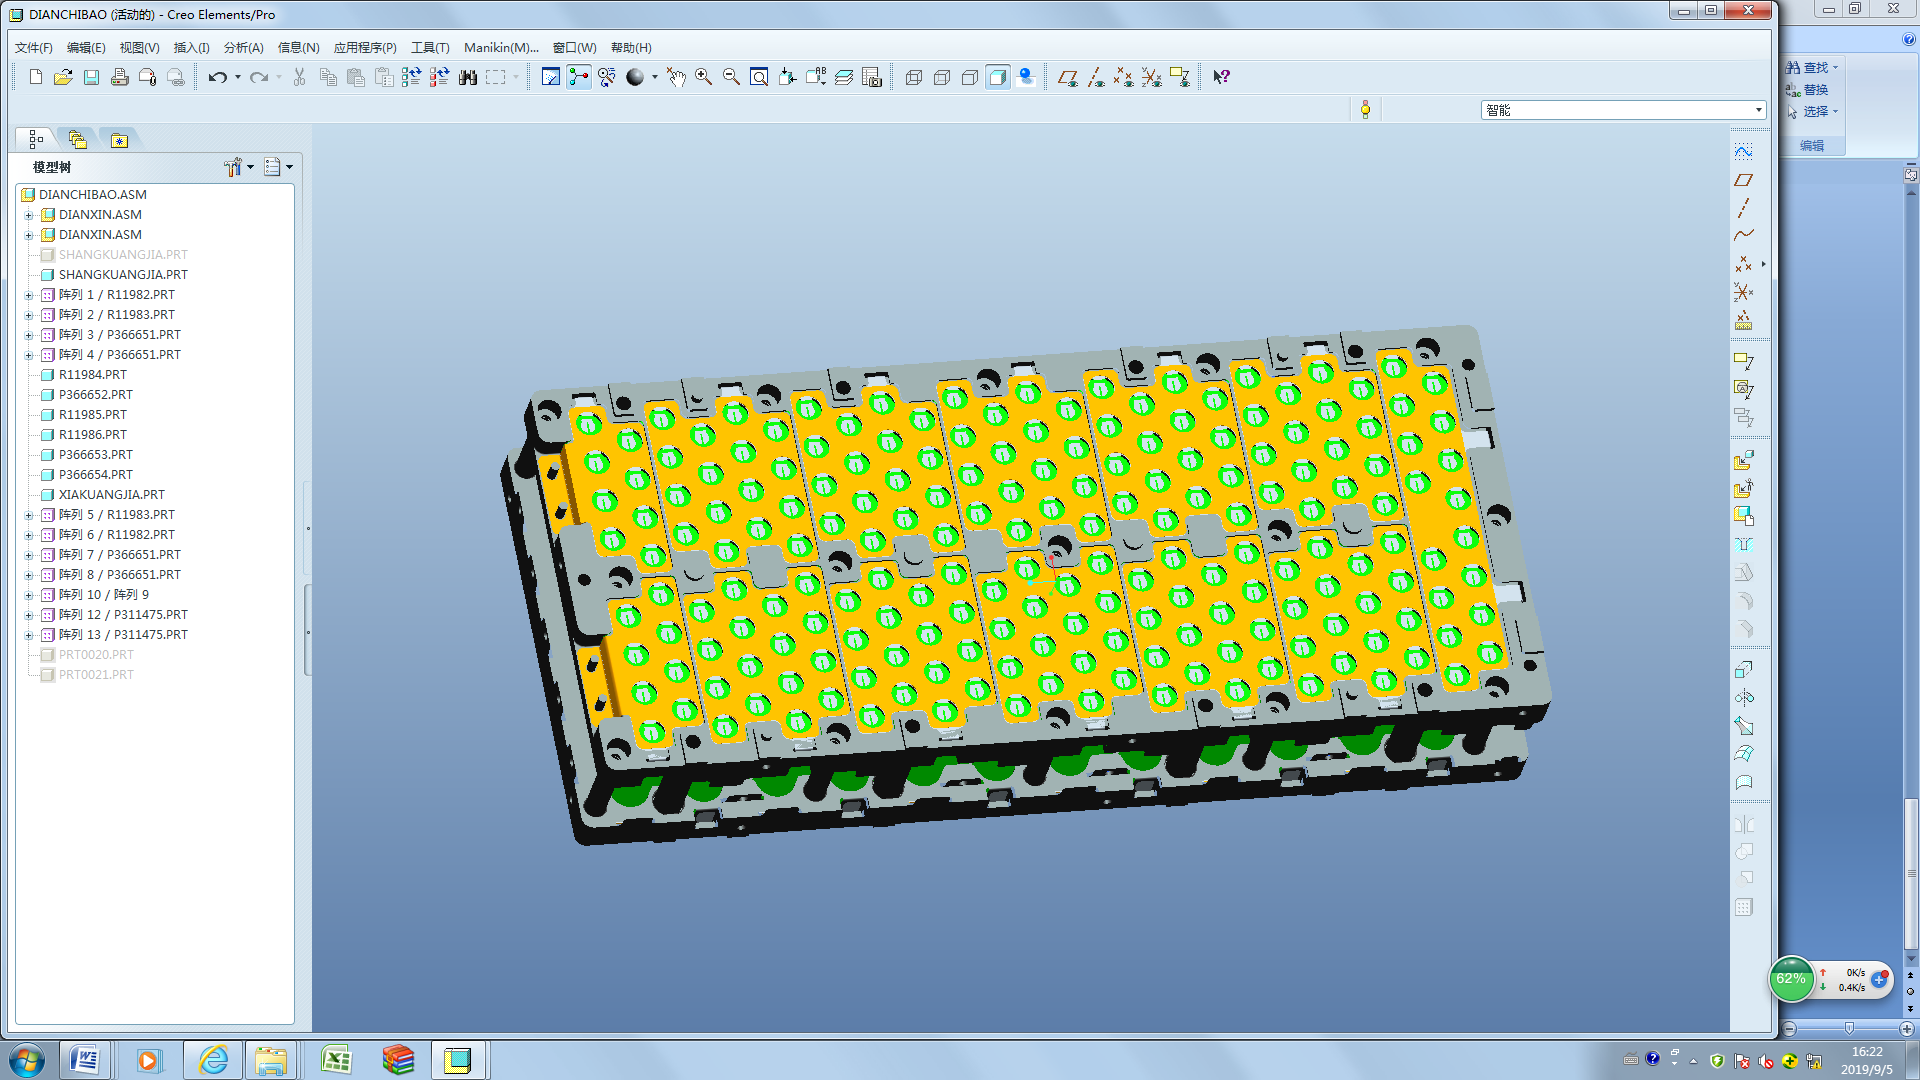The image size is (1920, 1080).
Task: Switch to wireframe display mode
Action: pos(914,77)
